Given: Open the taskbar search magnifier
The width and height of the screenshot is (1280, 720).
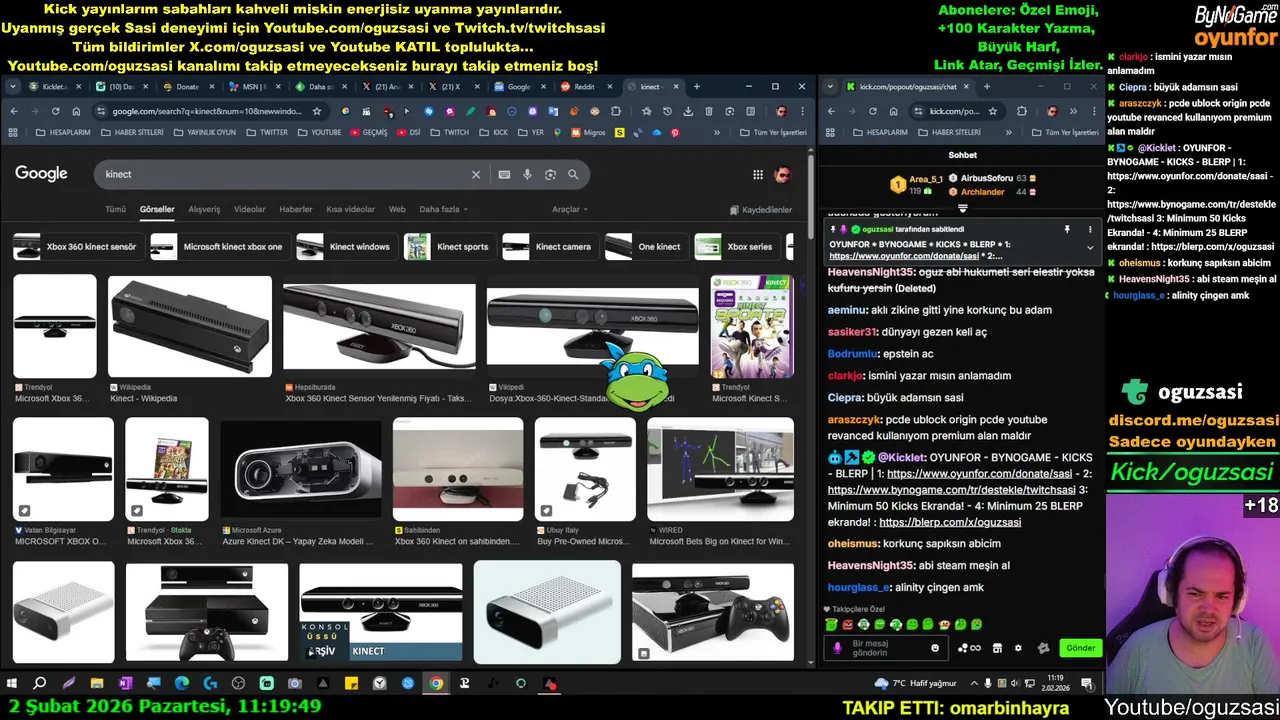Looking at the screenshot, I should point(40,684).
